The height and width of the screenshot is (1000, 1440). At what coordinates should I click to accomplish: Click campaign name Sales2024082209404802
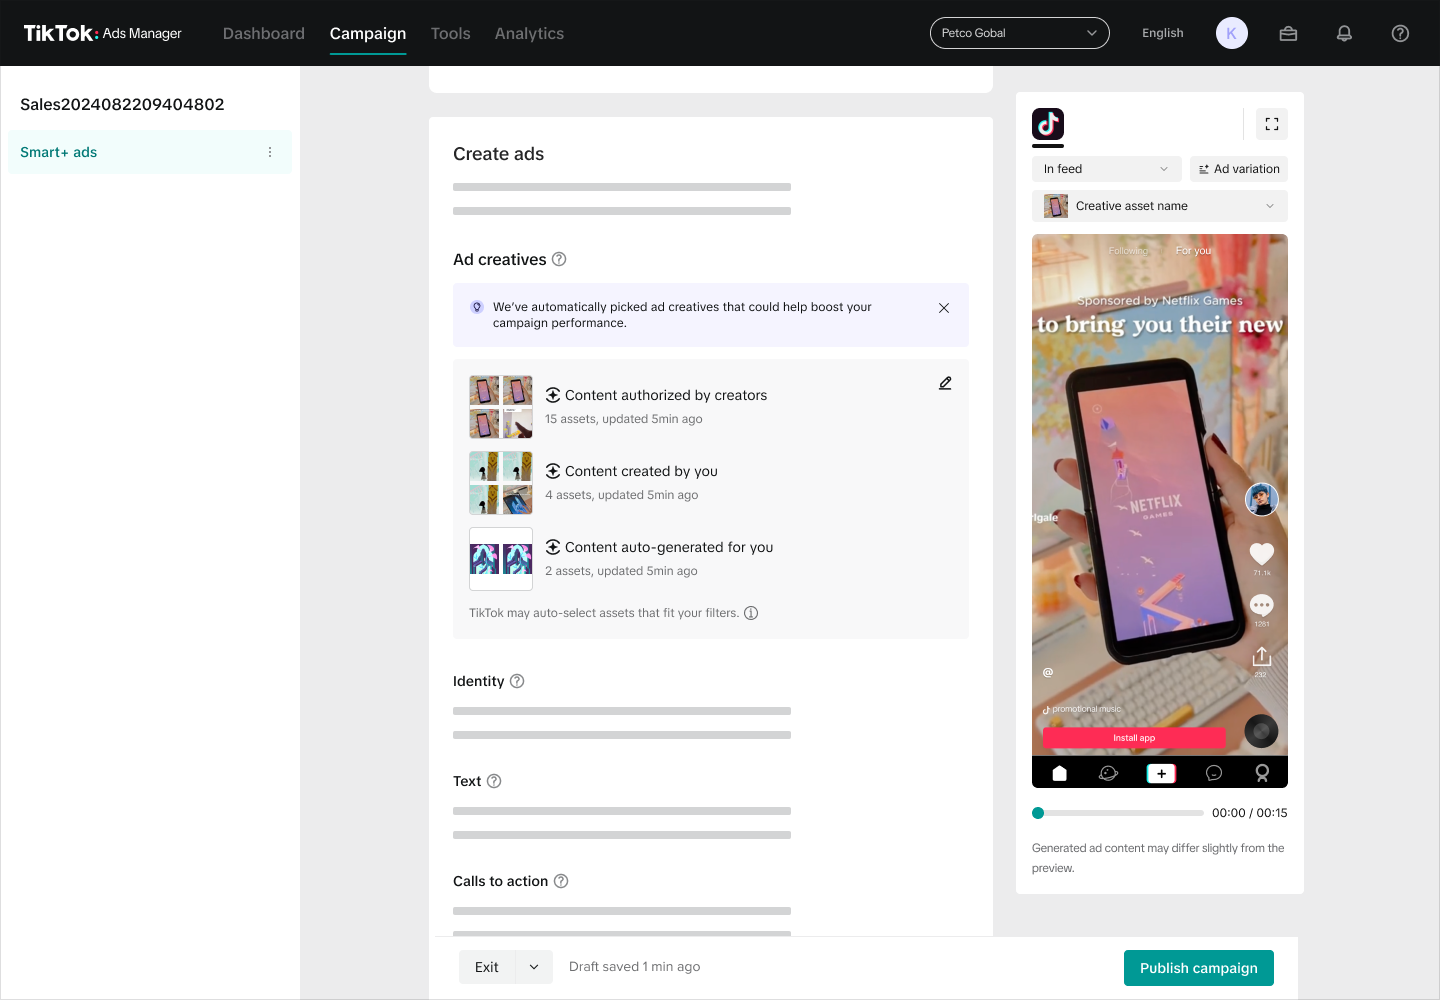point(122,104)
